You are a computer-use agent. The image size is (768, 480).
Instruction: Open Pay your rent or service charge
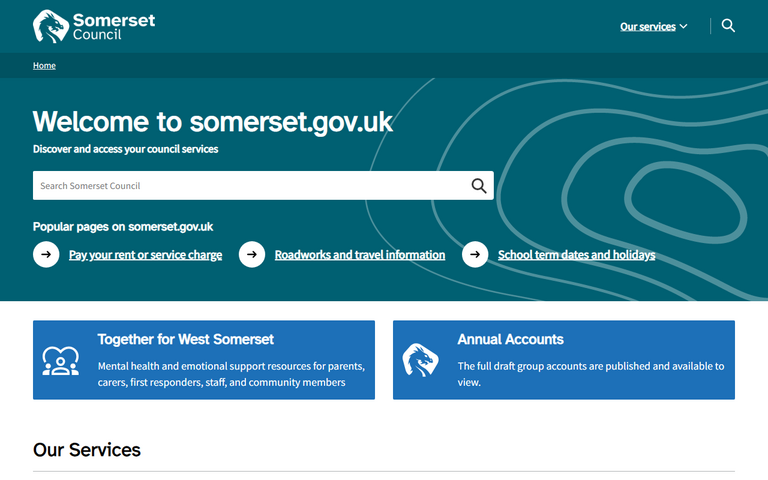[x=145, y=255]
